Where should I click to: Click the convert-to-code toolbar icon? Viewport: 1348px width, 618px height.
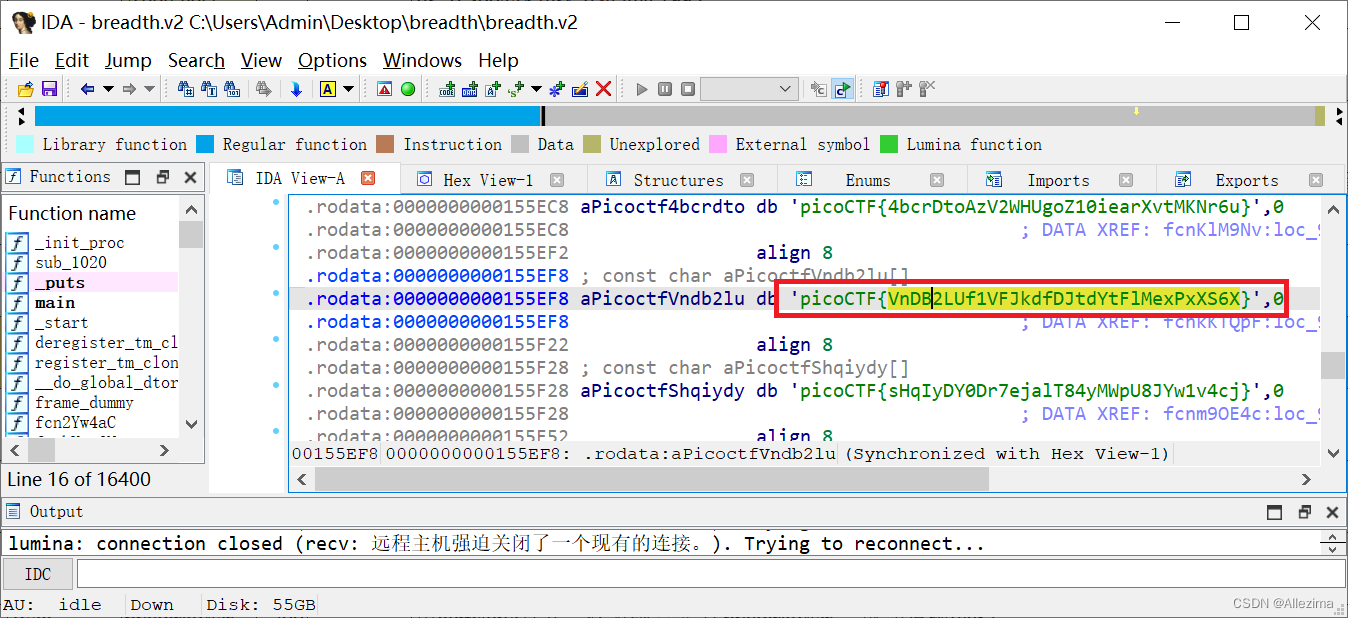point(447,89)
